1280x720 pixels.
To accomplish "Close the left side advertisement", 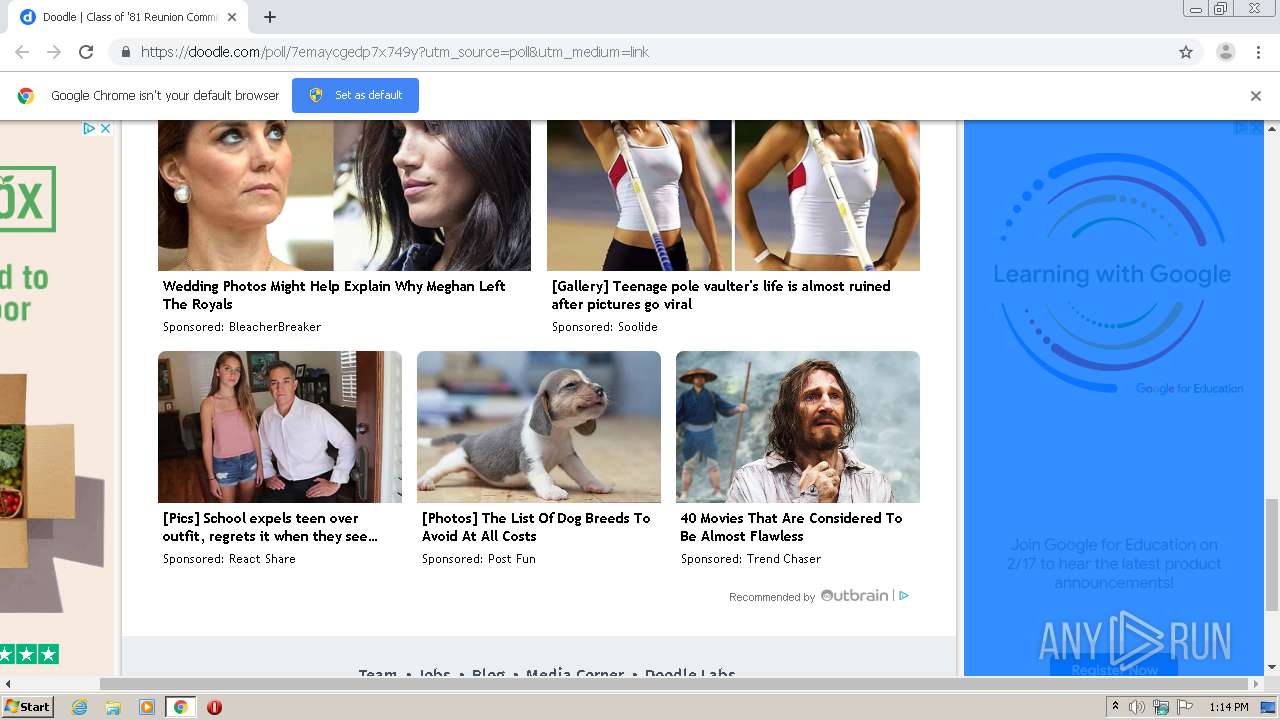I will (x=104, y=128).
